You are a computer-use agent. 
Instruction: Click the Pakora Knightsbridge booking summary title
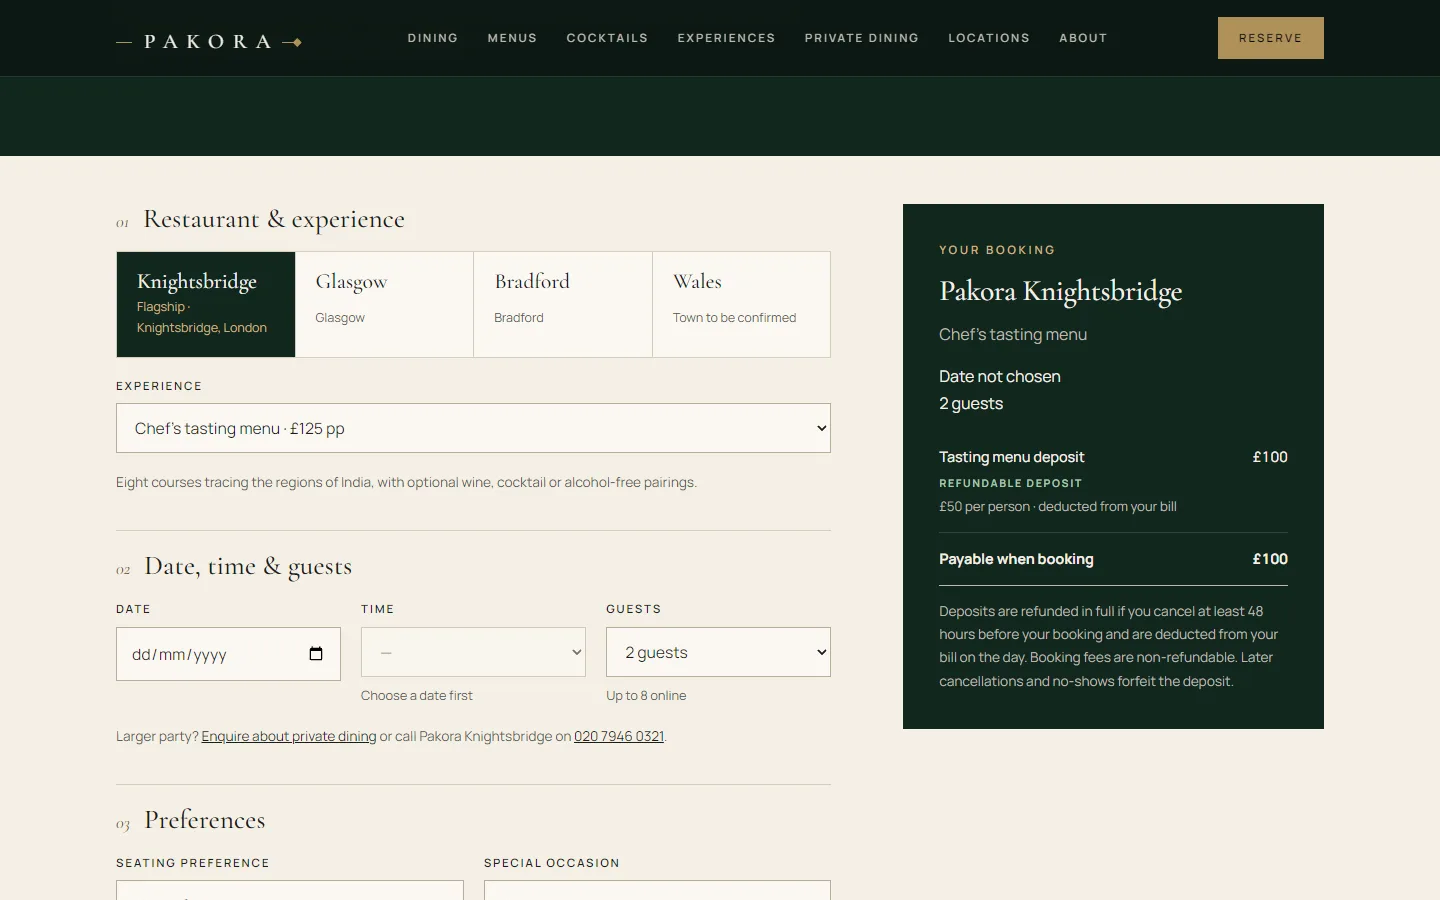coord(1060,291)
